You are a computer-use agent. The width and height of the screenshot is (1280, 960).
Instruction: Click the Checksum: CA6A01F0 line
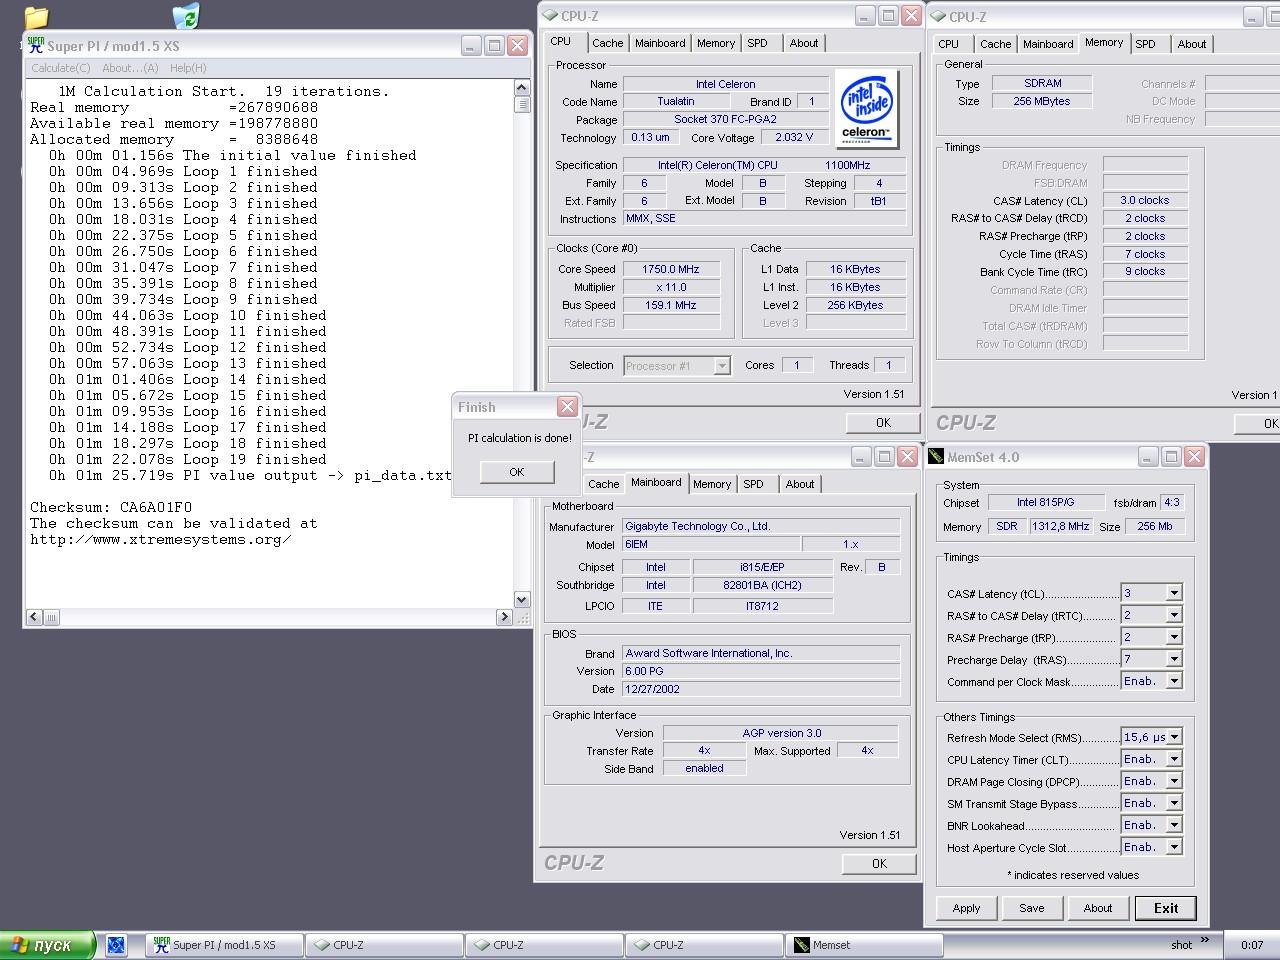click(x=111, y=507)
